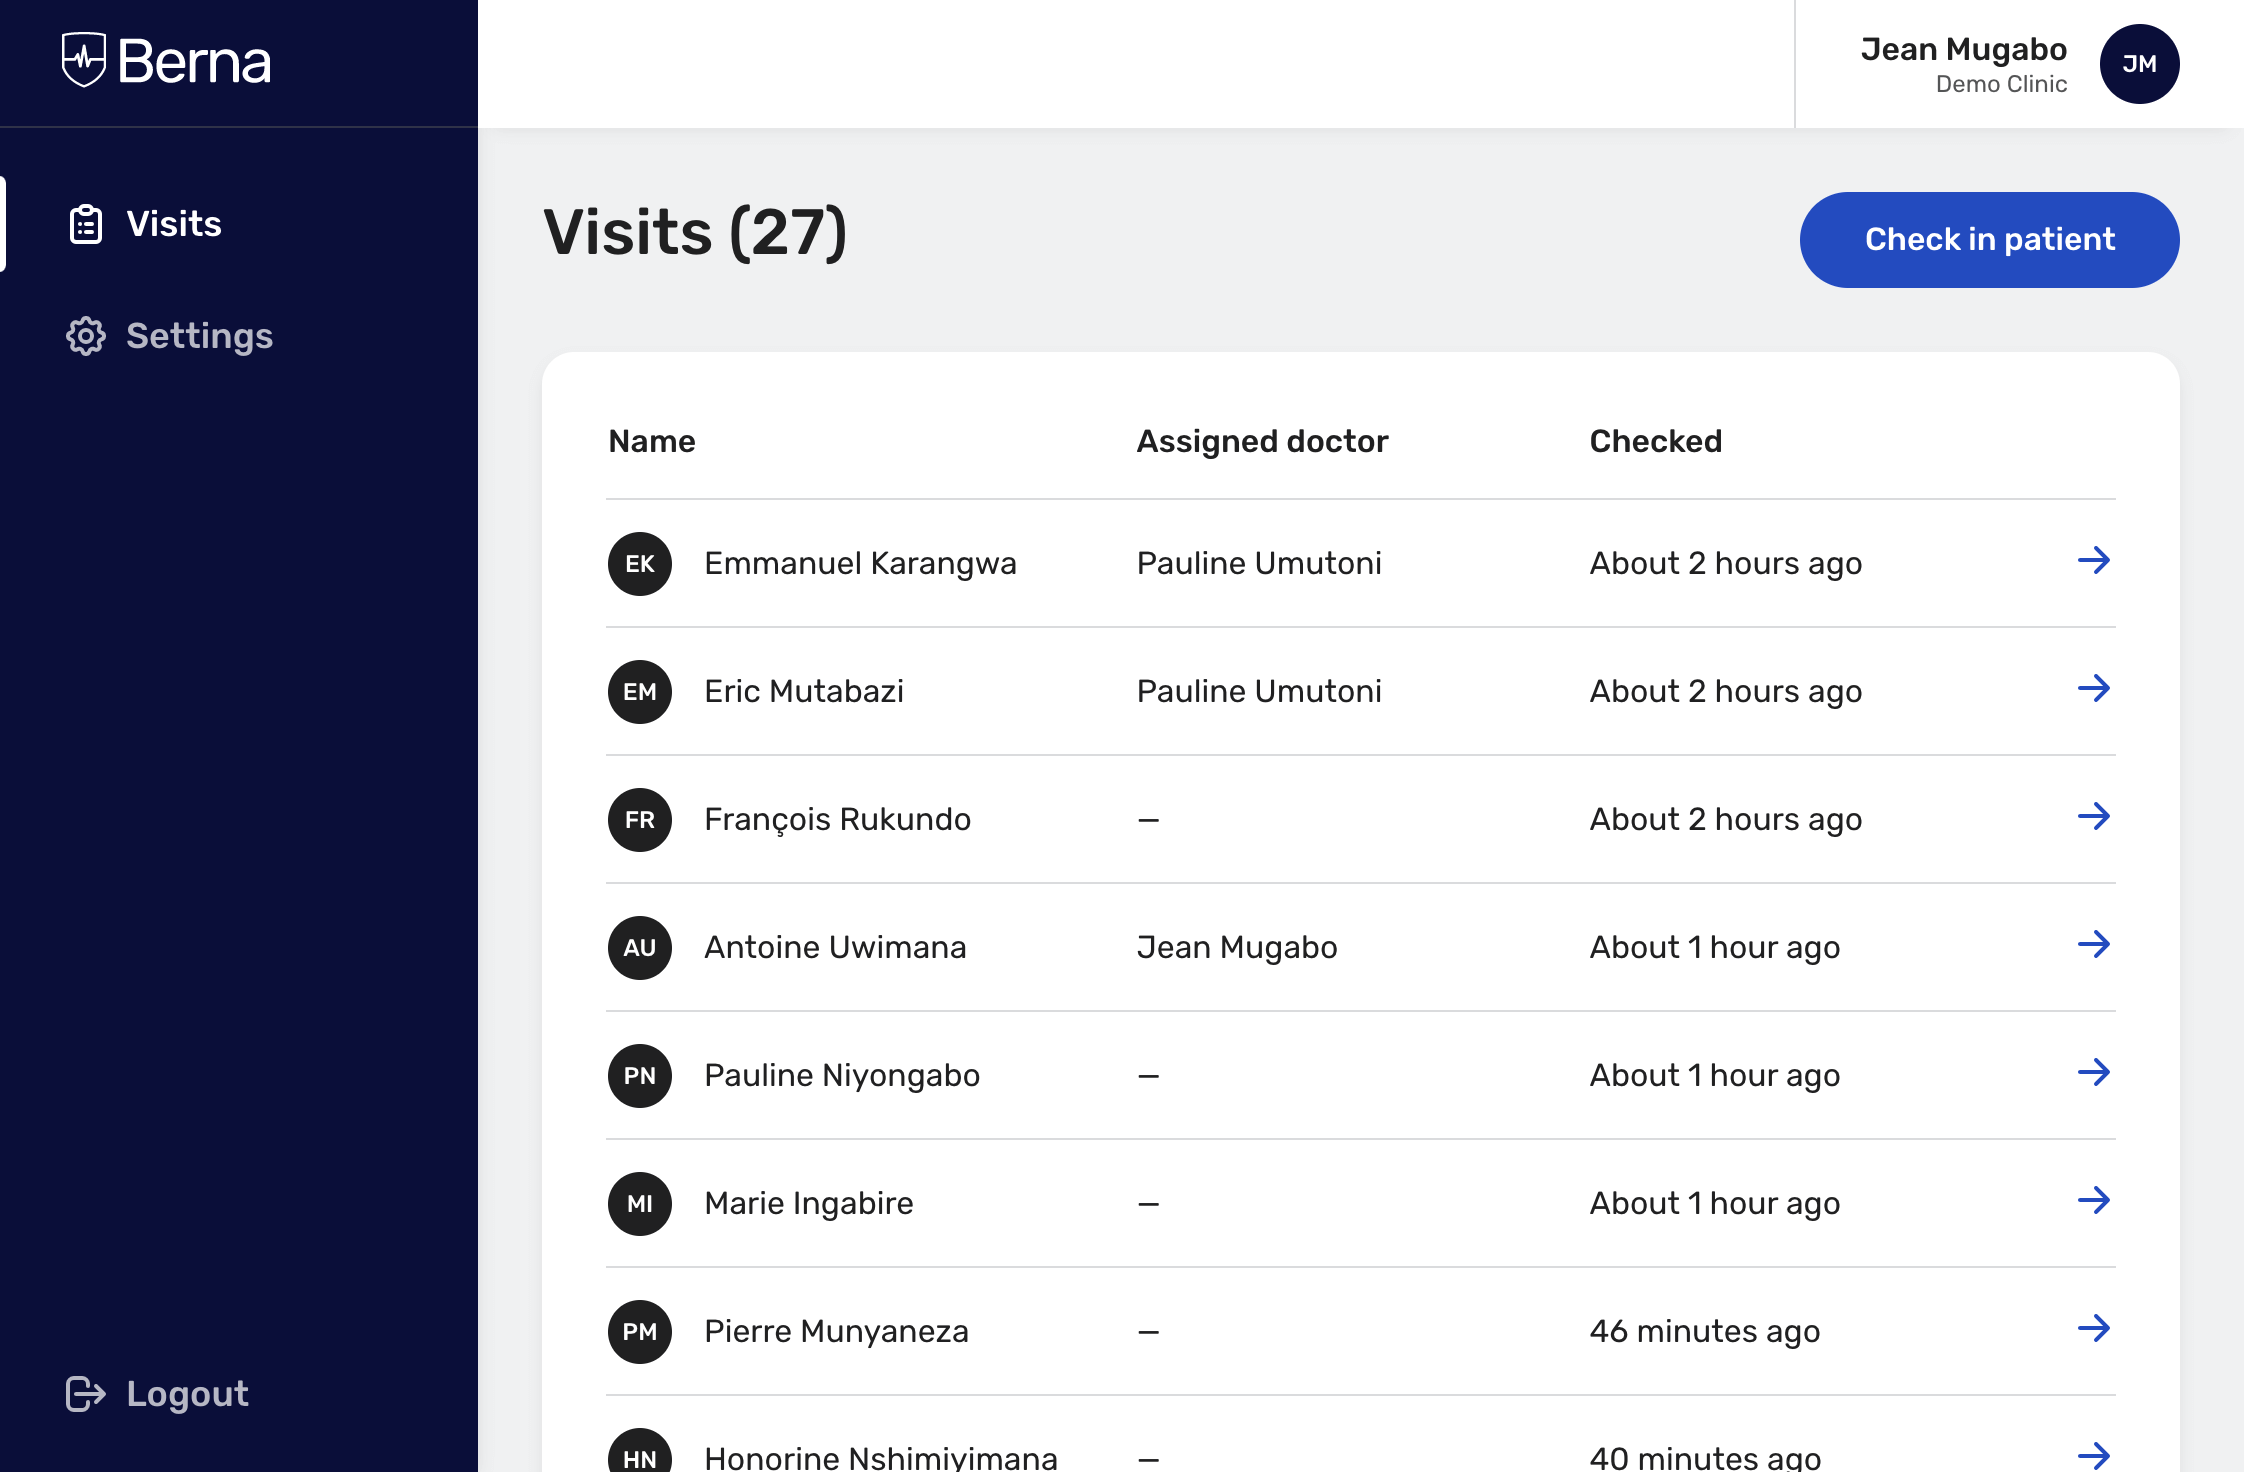The image size is (2244, 1472).
Task: Click the Assigned doctor column header
Action: coord(1262,441)
